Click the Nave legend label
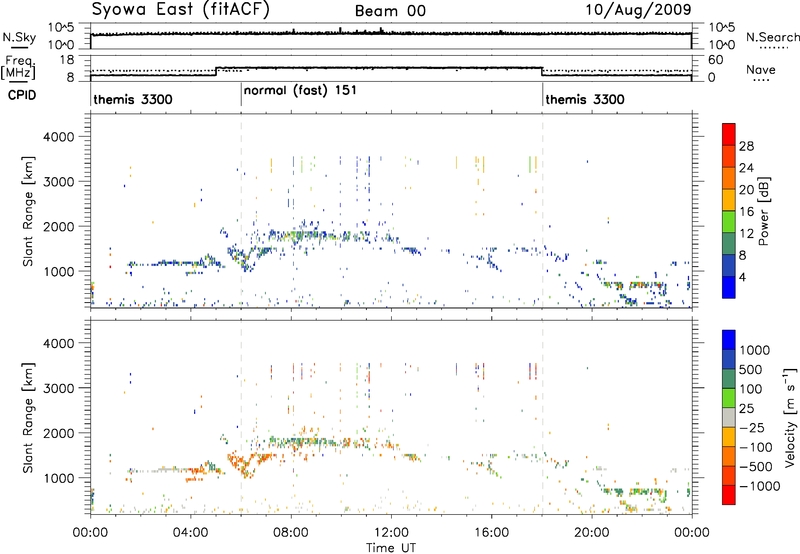This screenshot has height=554, width=800. pos(761,69)
